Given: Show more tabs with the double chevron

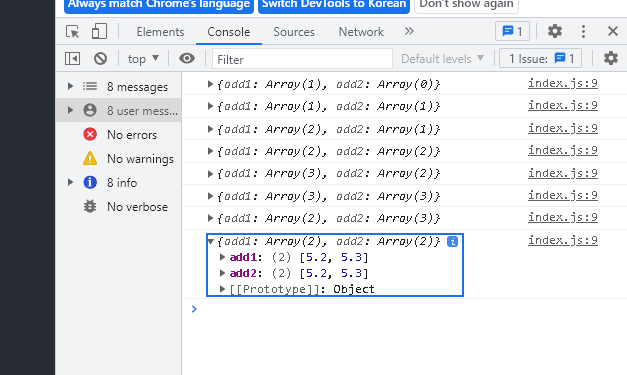Looking at the screenshot, I should pyautogui.click(x=409, y=31).
